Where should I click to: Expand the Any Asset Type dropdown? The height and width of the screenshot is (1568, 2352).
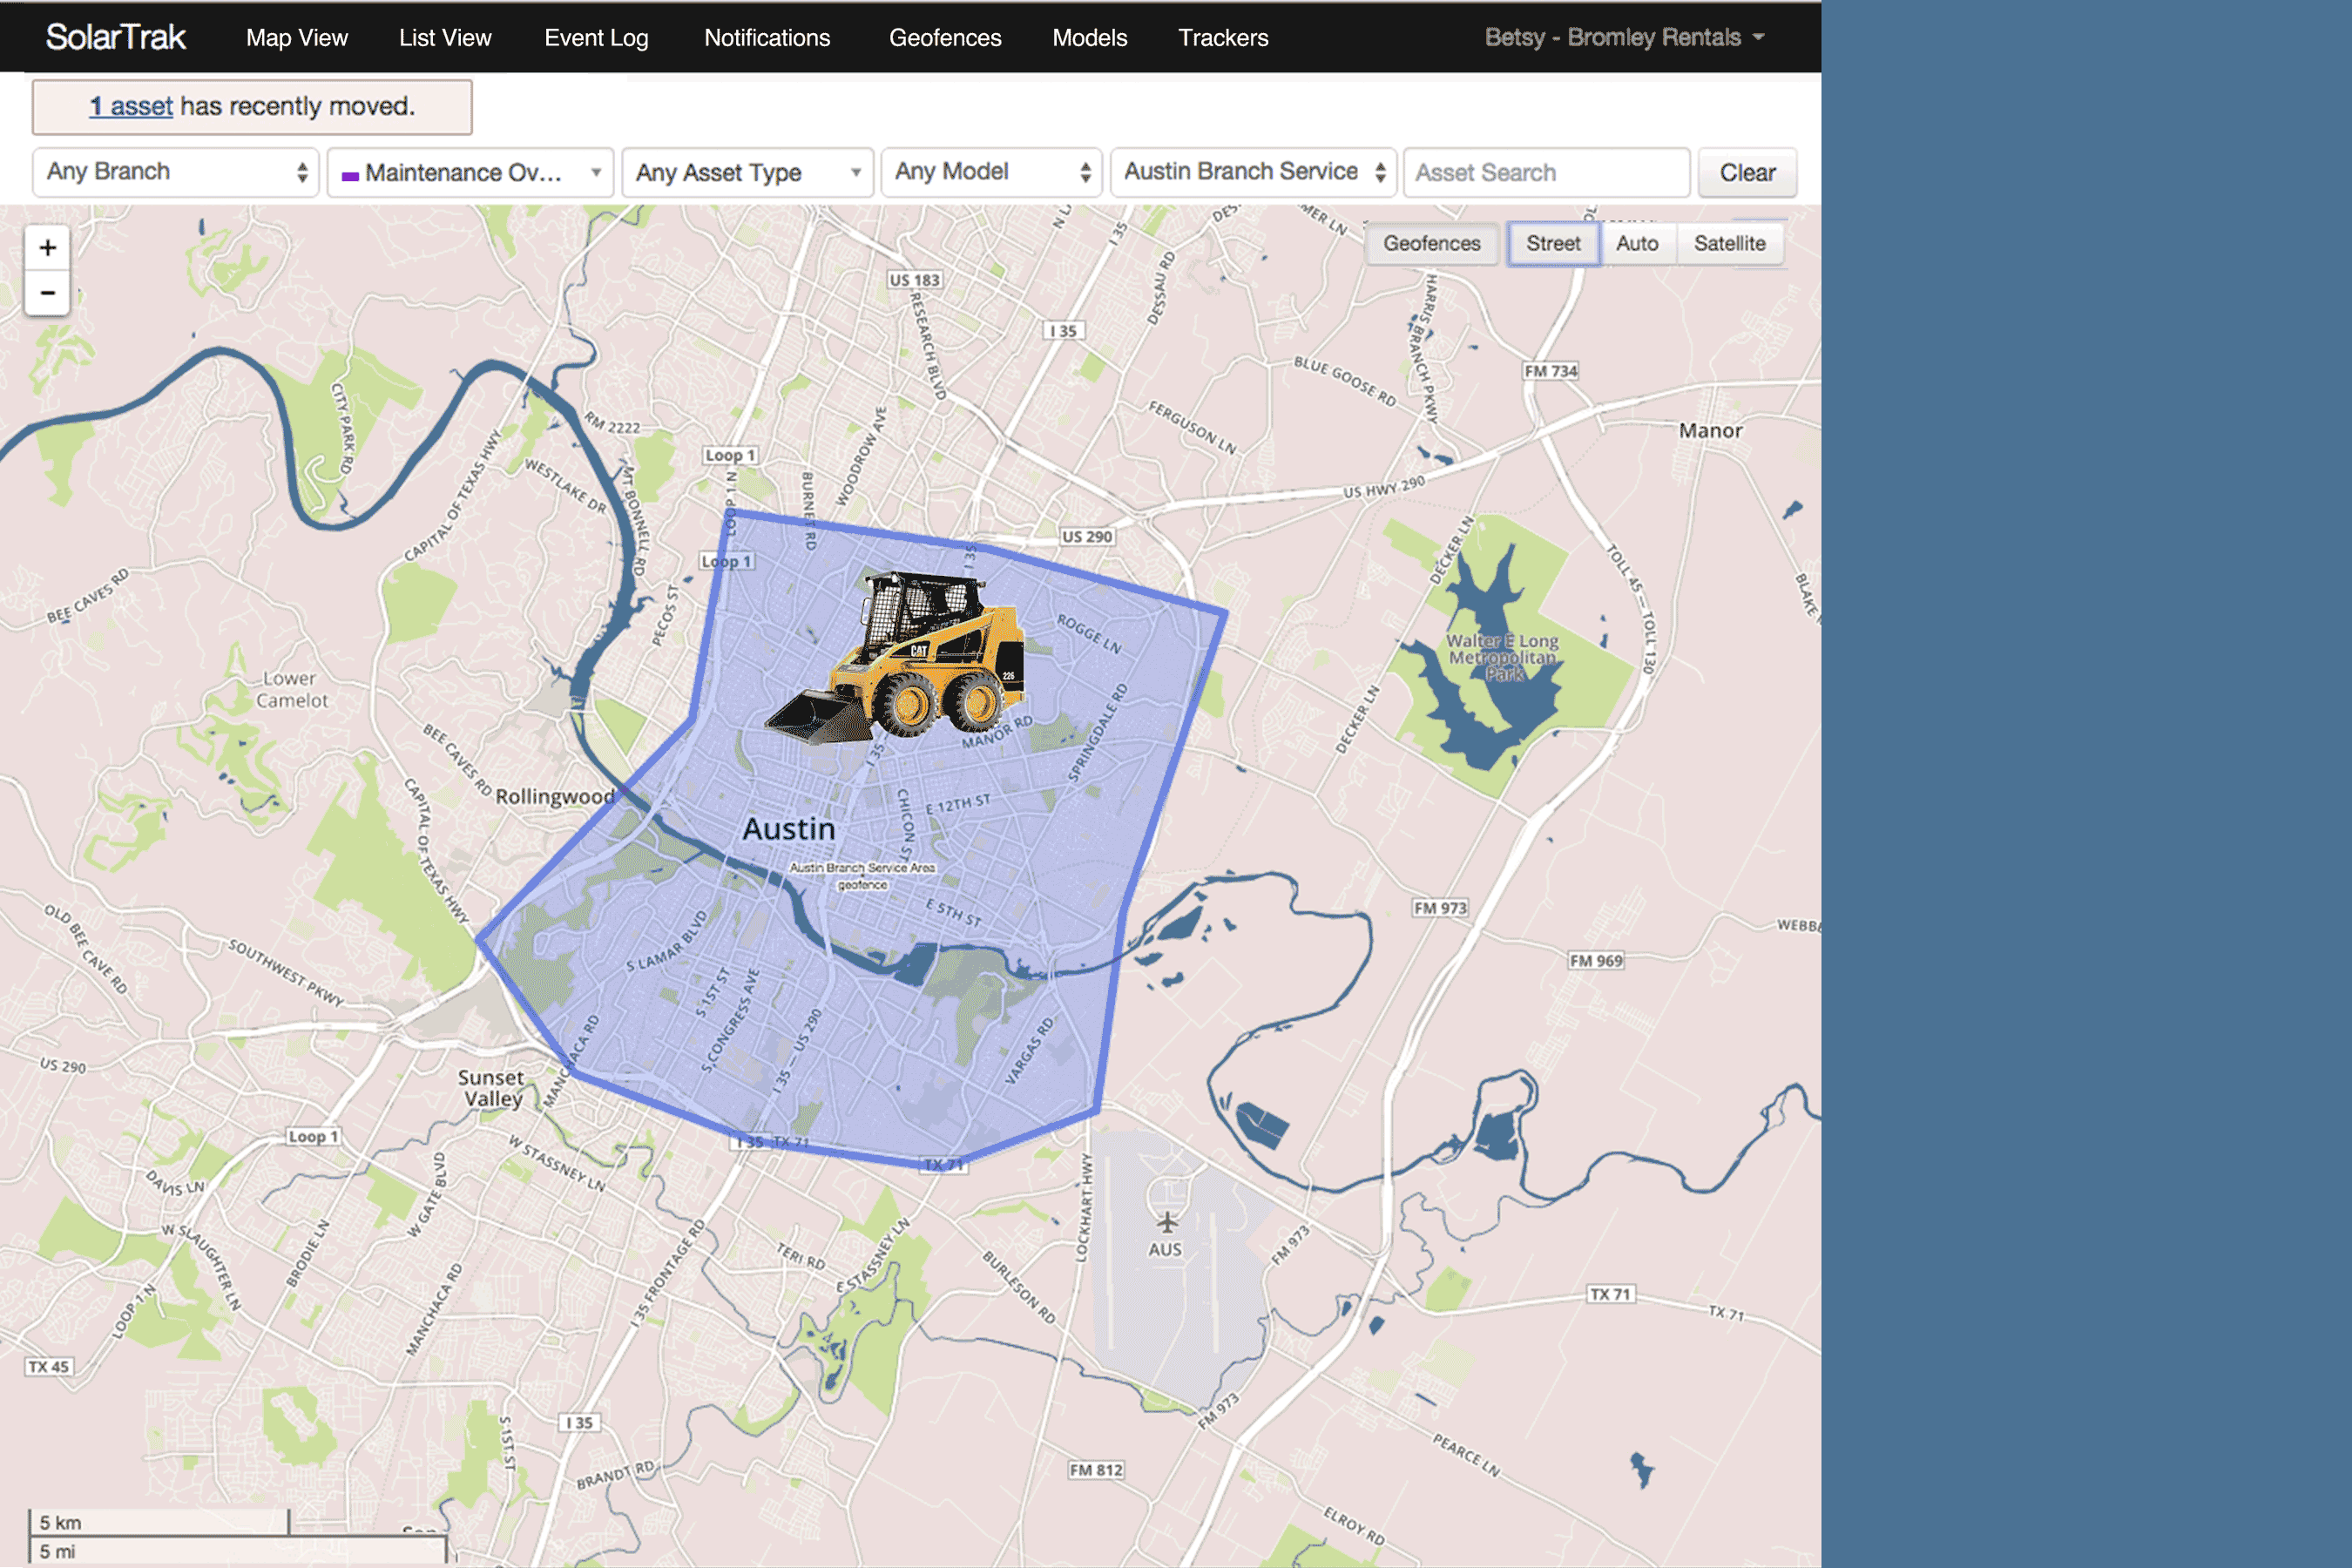[747, 173]
